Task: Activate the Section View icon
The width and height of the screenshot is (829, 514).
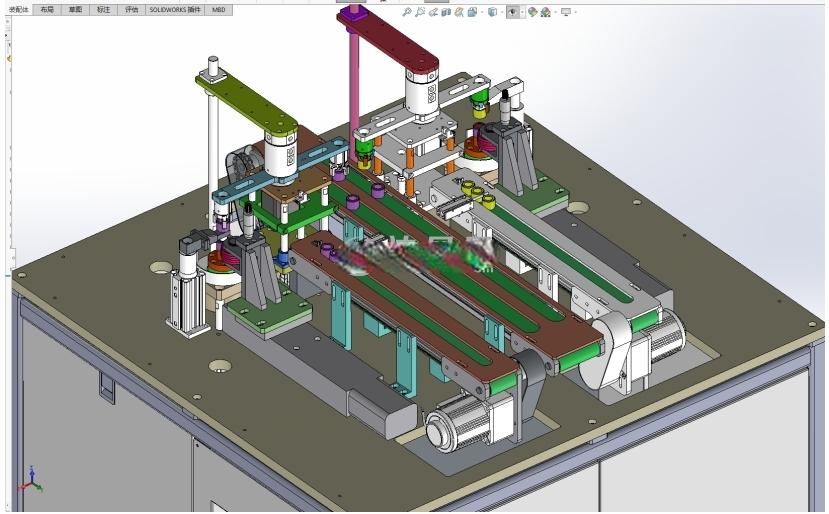Action: pos(446,12)
